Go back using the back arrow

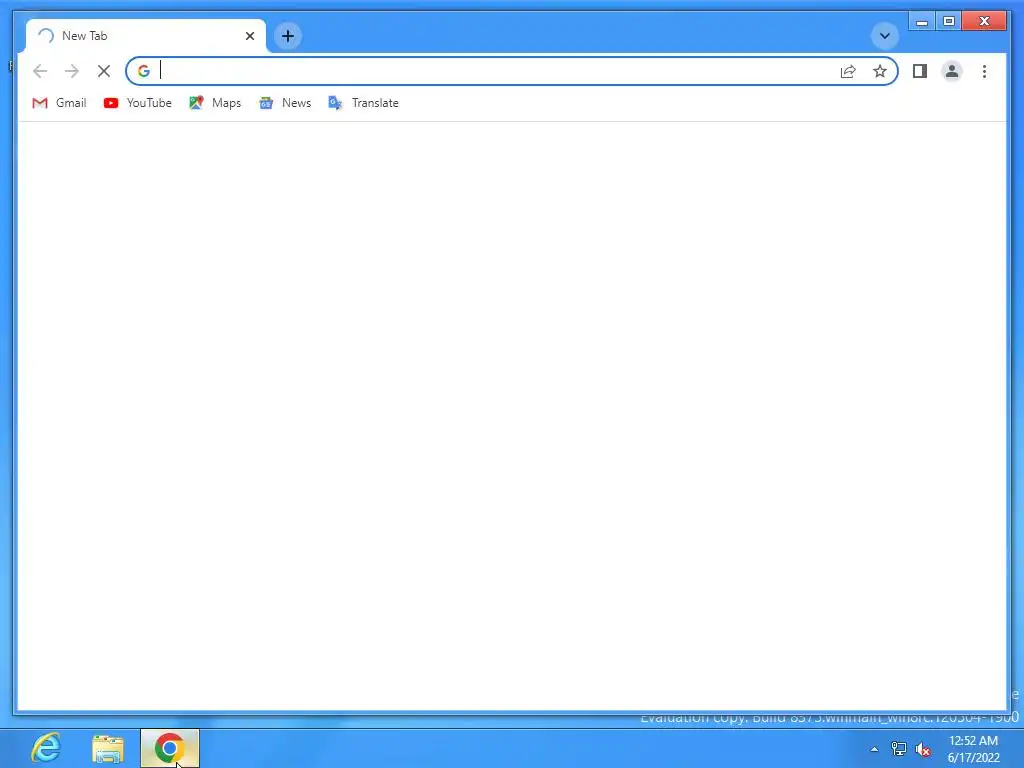pos(40,71)
